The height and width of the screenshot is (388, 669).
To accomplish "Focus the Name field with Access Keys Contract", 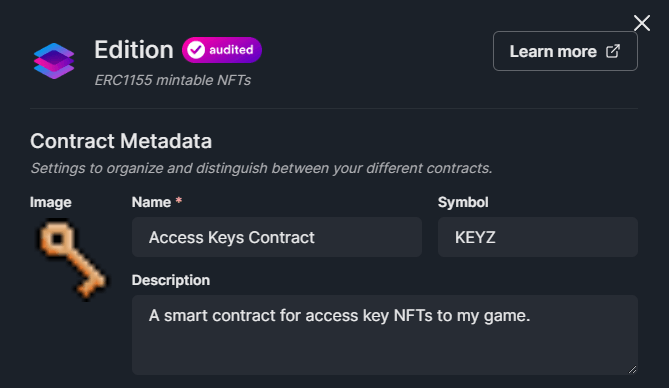I will [277, 237].
